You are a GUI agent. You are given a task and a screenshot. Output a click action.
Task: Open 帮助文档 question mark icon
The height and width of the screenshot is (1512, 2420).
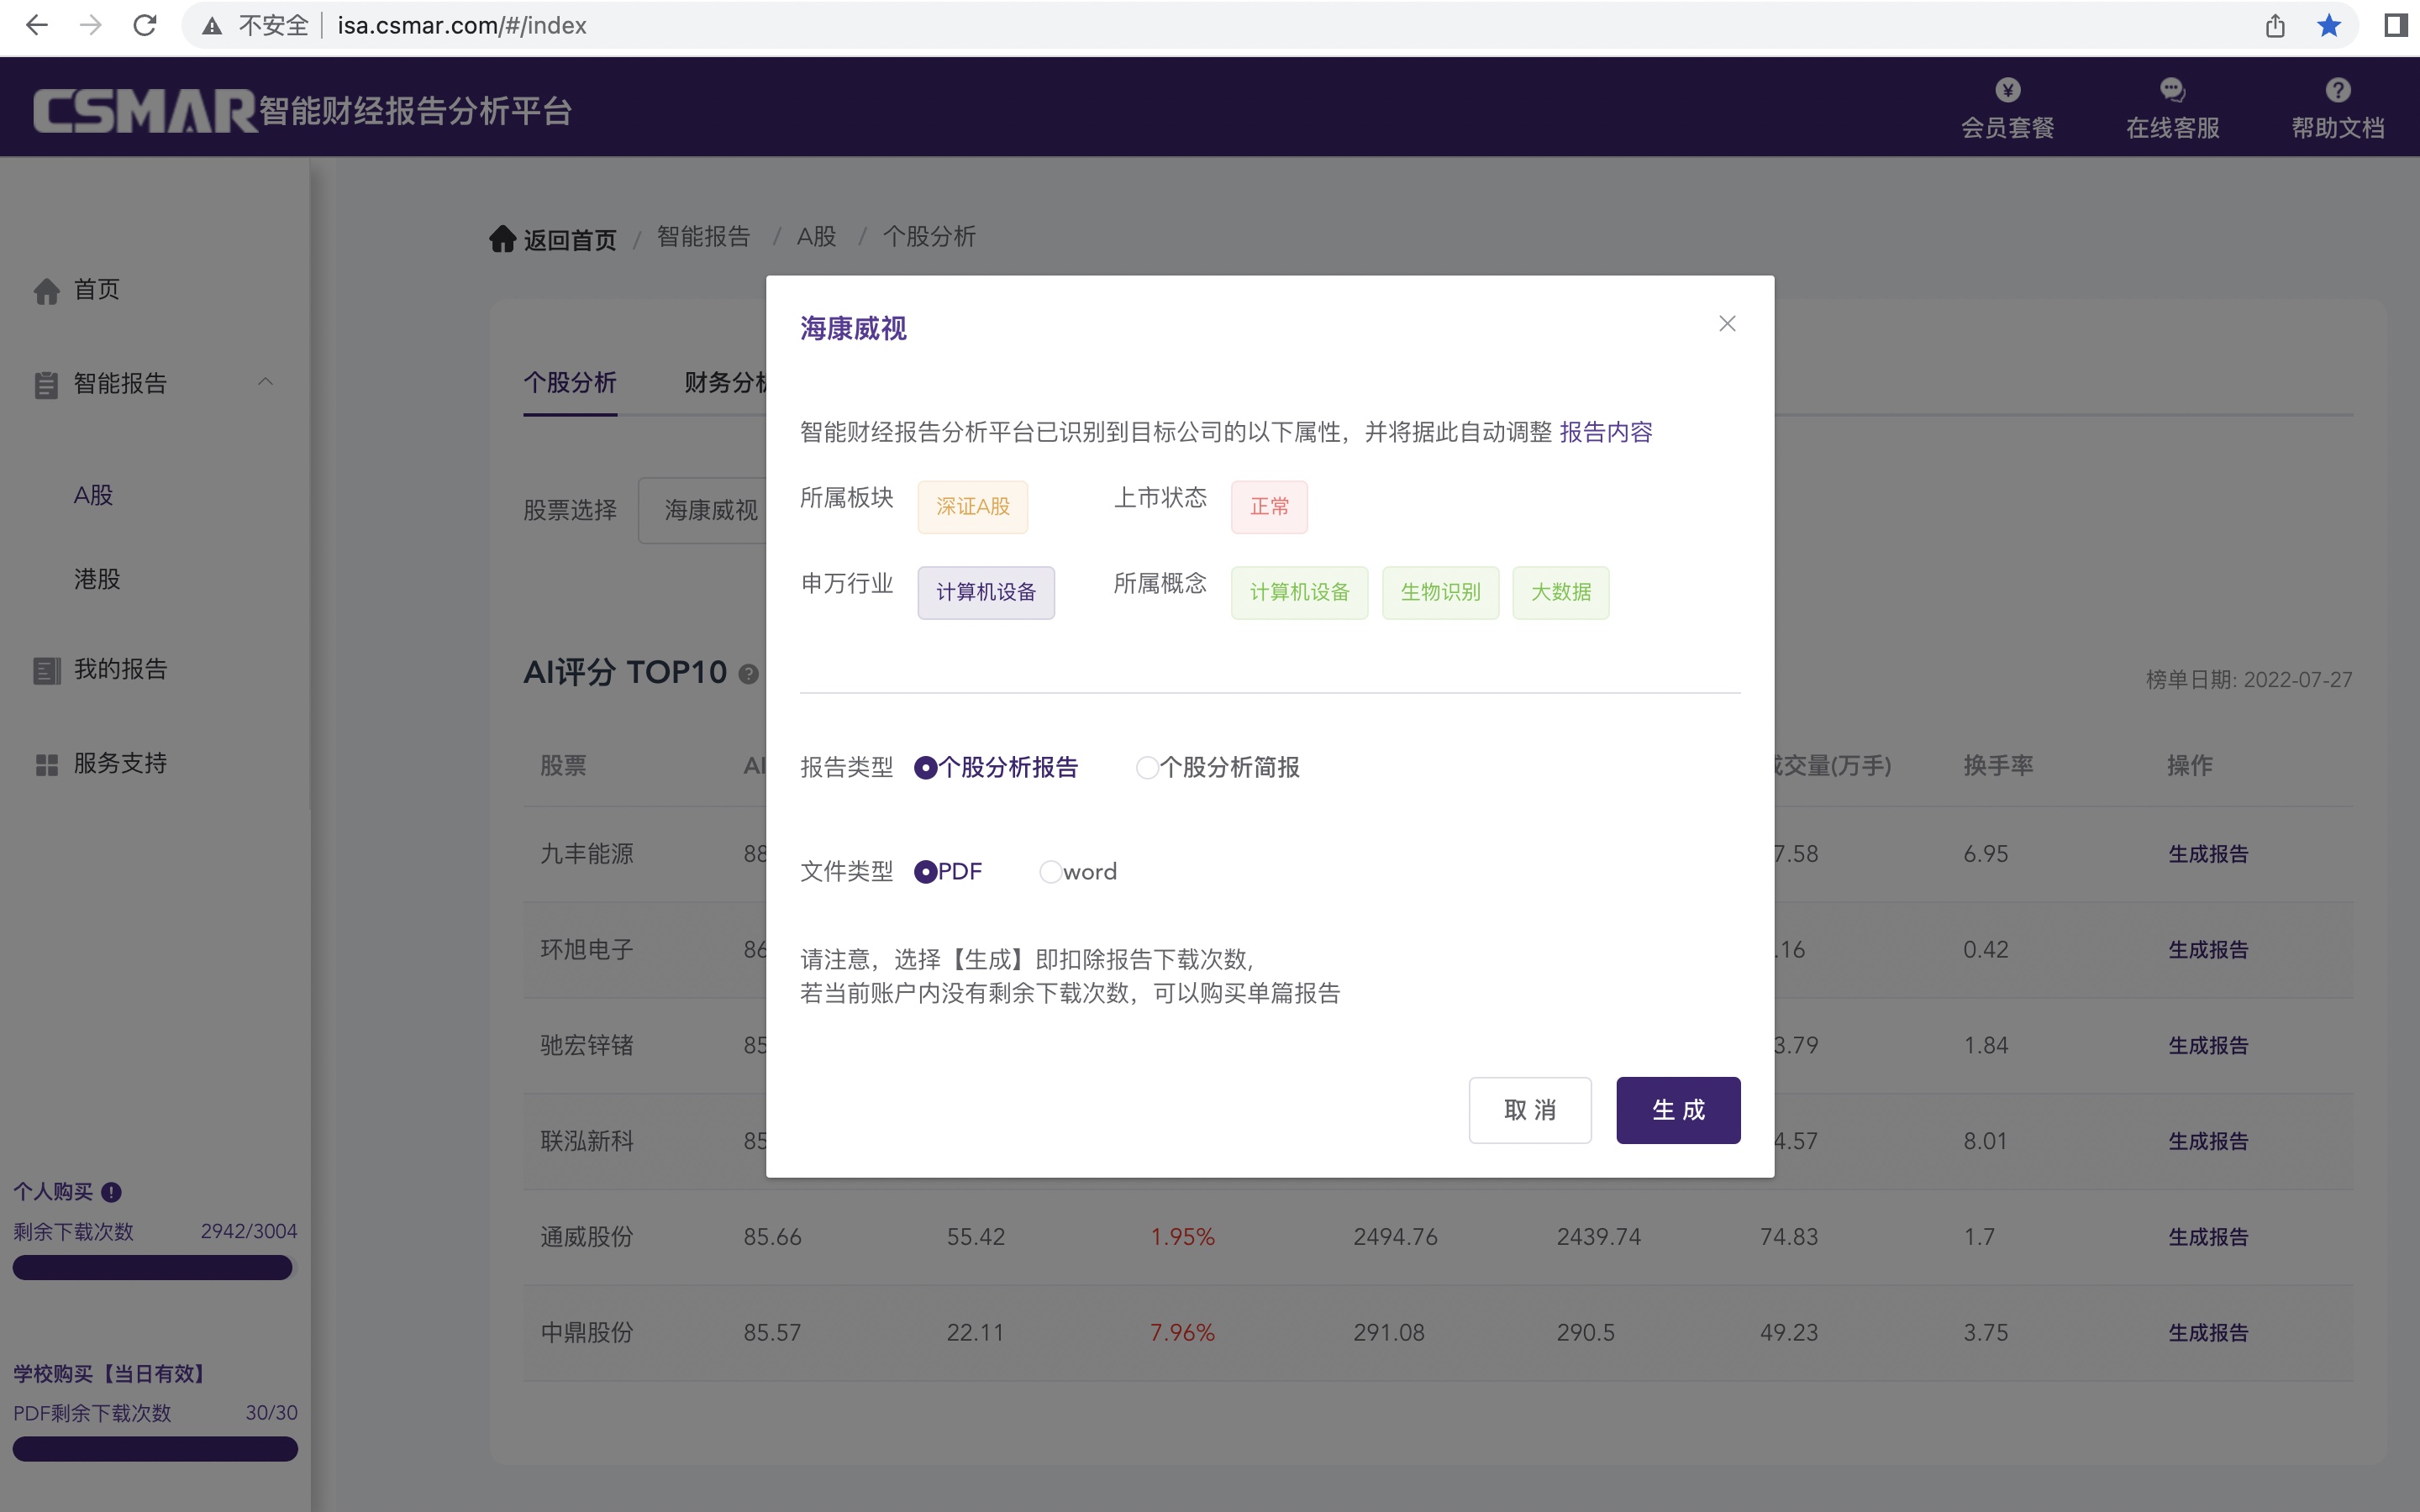[2337, 90]
